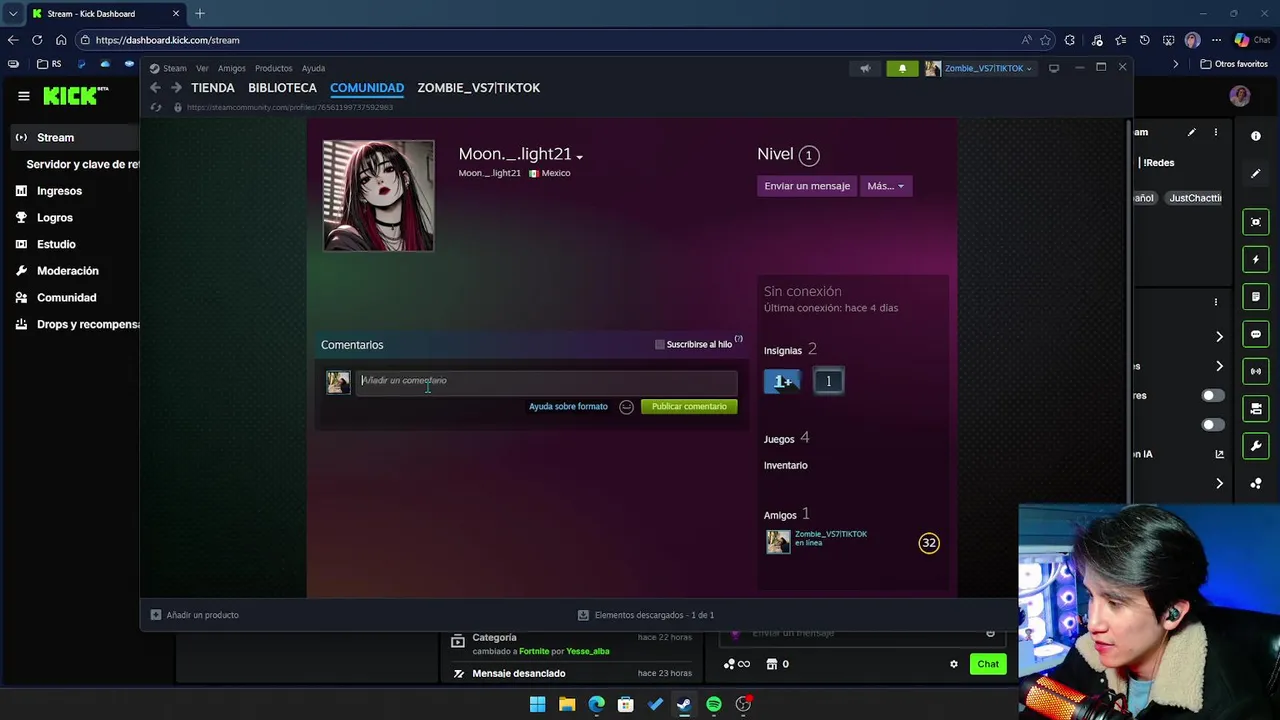
Task: Open the Amigos menu in Steam
Action: click(232, 68)
